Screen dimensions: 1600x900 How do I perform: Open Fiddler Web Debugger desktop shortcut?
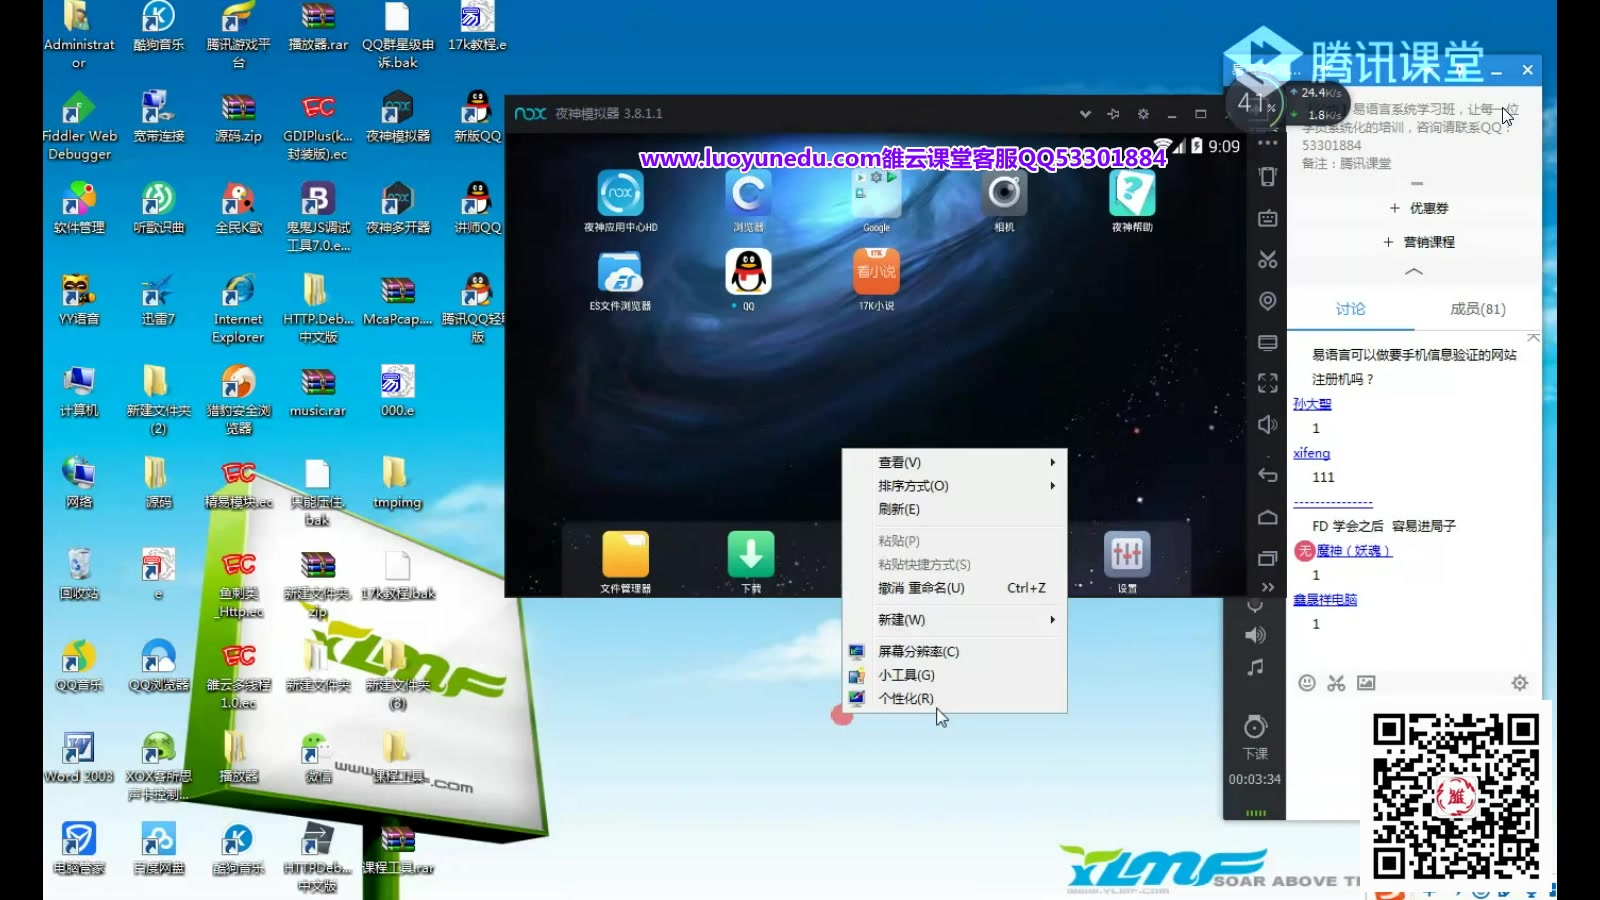(79, 125)
